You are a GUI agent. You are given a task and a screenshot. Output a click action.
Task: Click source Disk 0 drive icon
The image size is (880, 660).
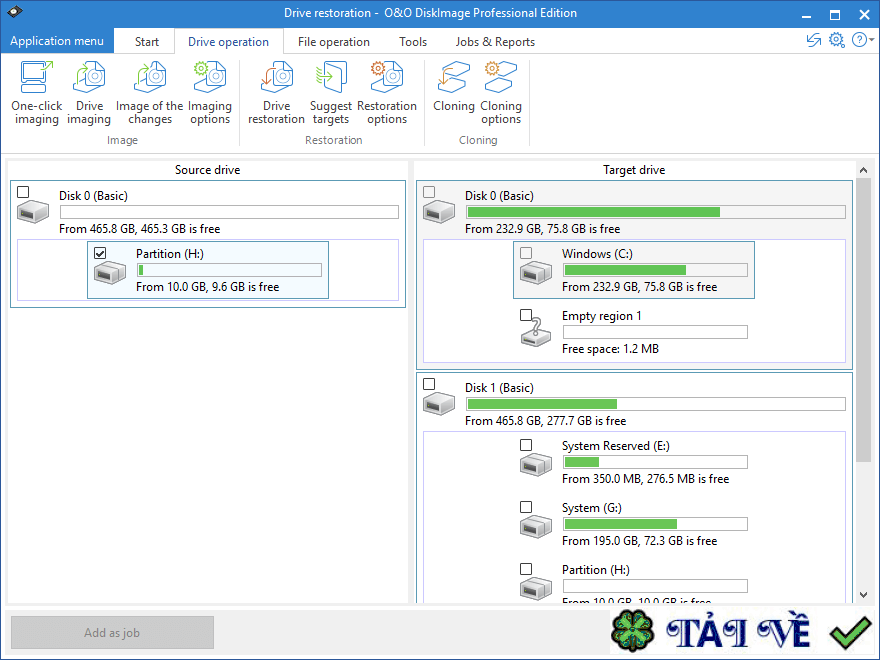[33, 212]
